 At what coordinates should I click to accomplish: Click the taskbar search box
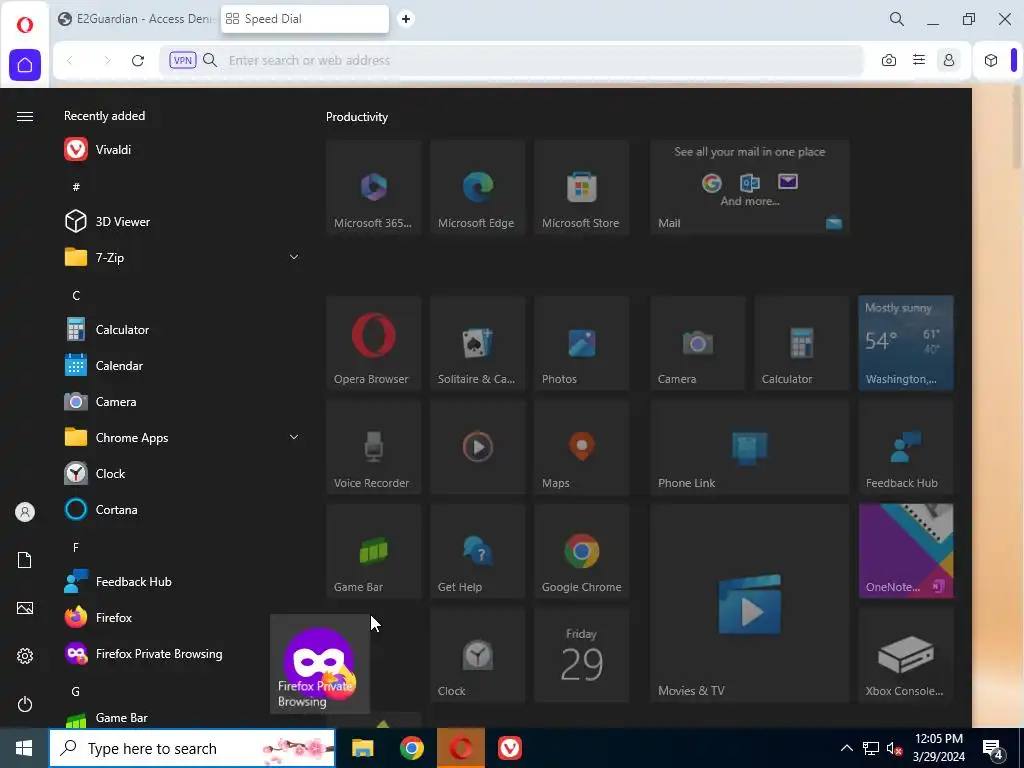(192, 748)
